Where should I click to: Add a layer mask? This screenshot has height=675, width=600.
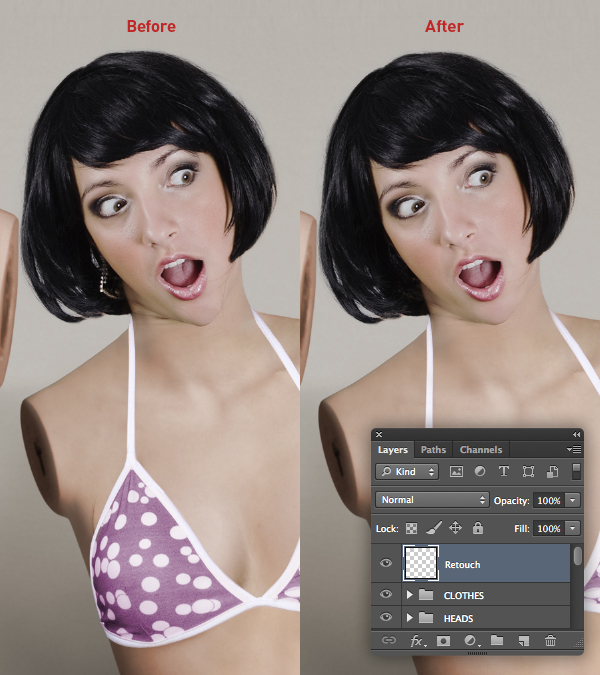pyautogui.click(x=443, y=641)
